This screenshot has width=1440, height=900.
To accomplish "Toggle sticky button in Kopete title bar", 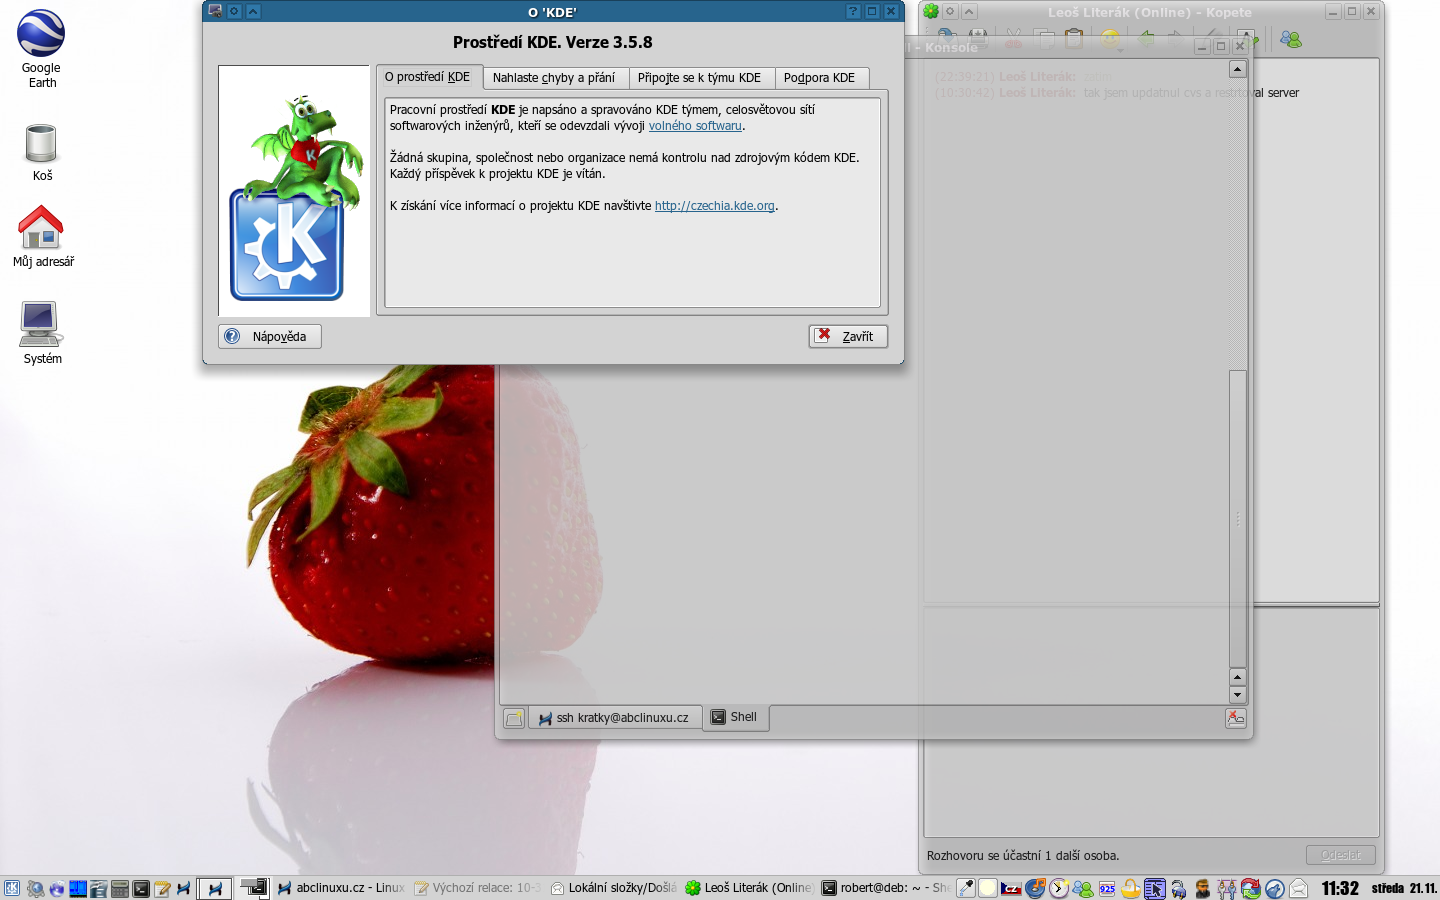I will (950, 12).
